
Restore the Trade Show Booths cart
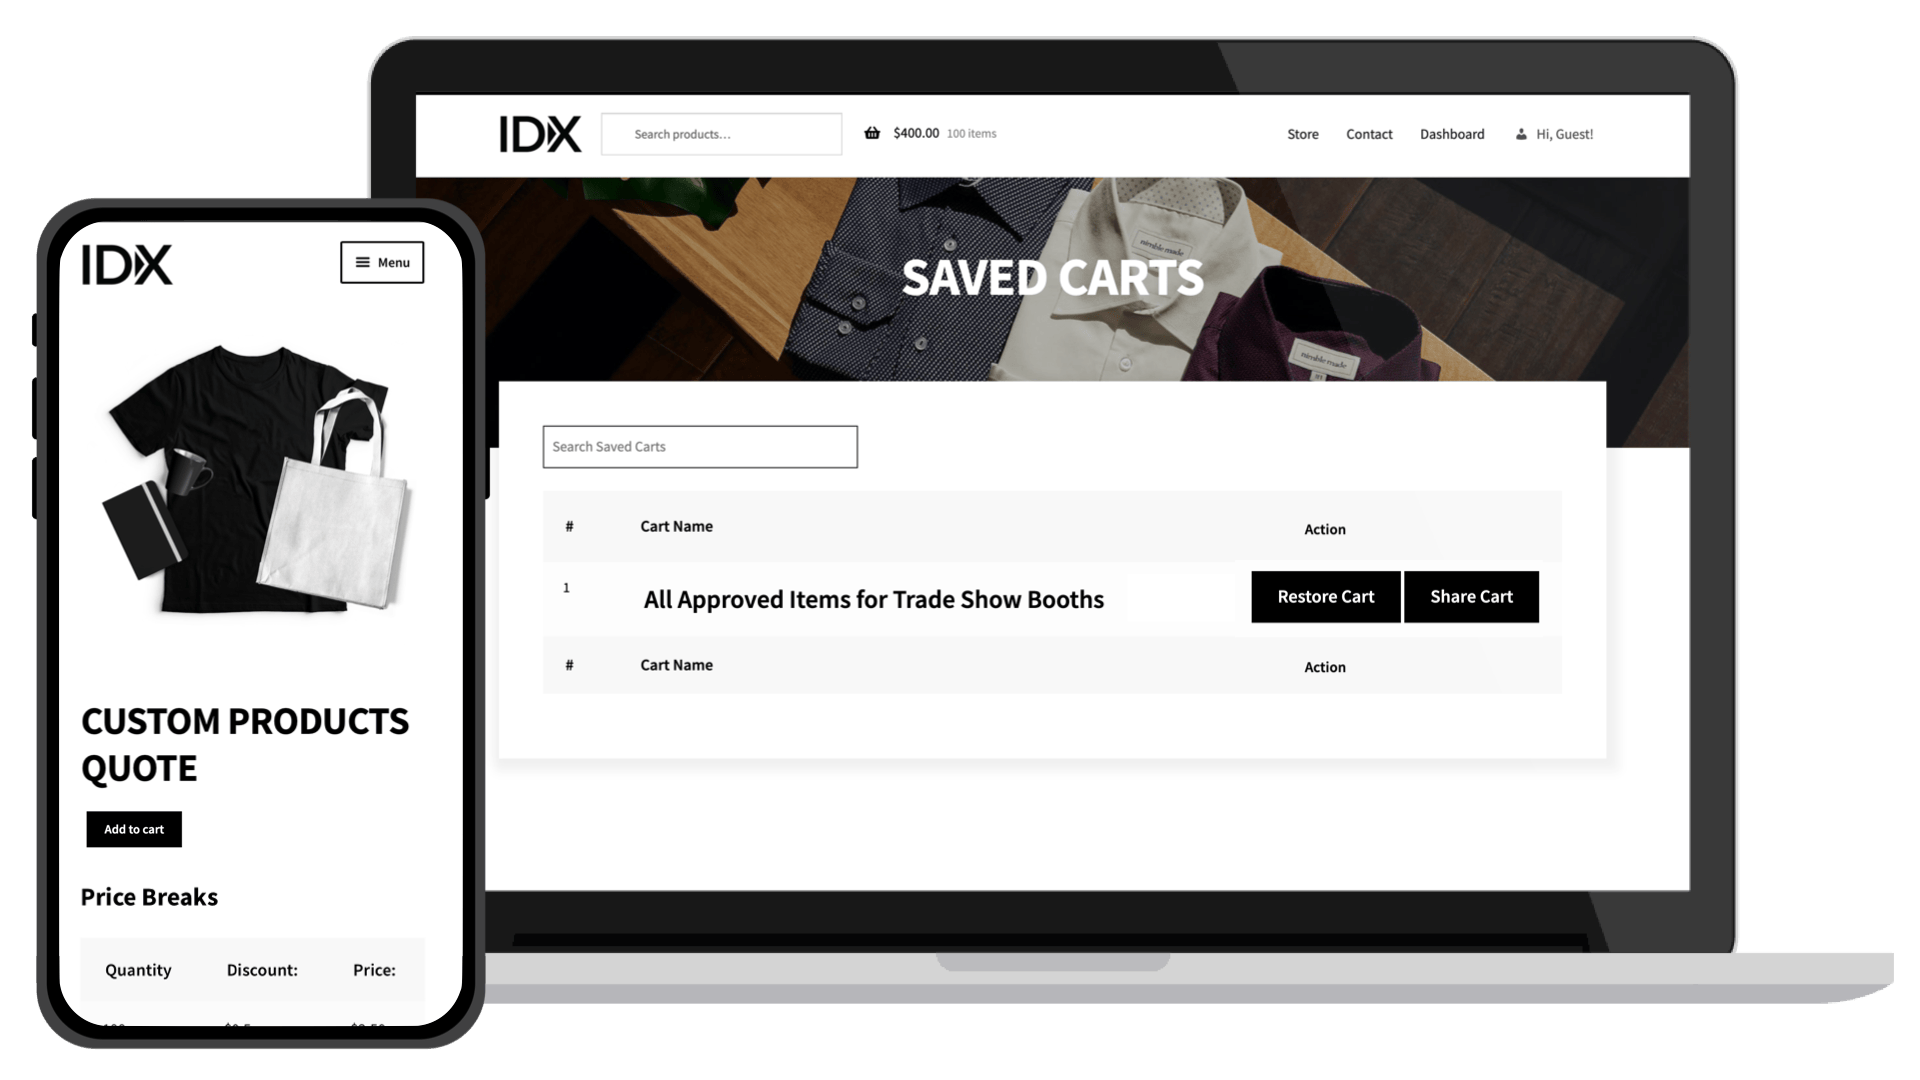pos(1324,596)
